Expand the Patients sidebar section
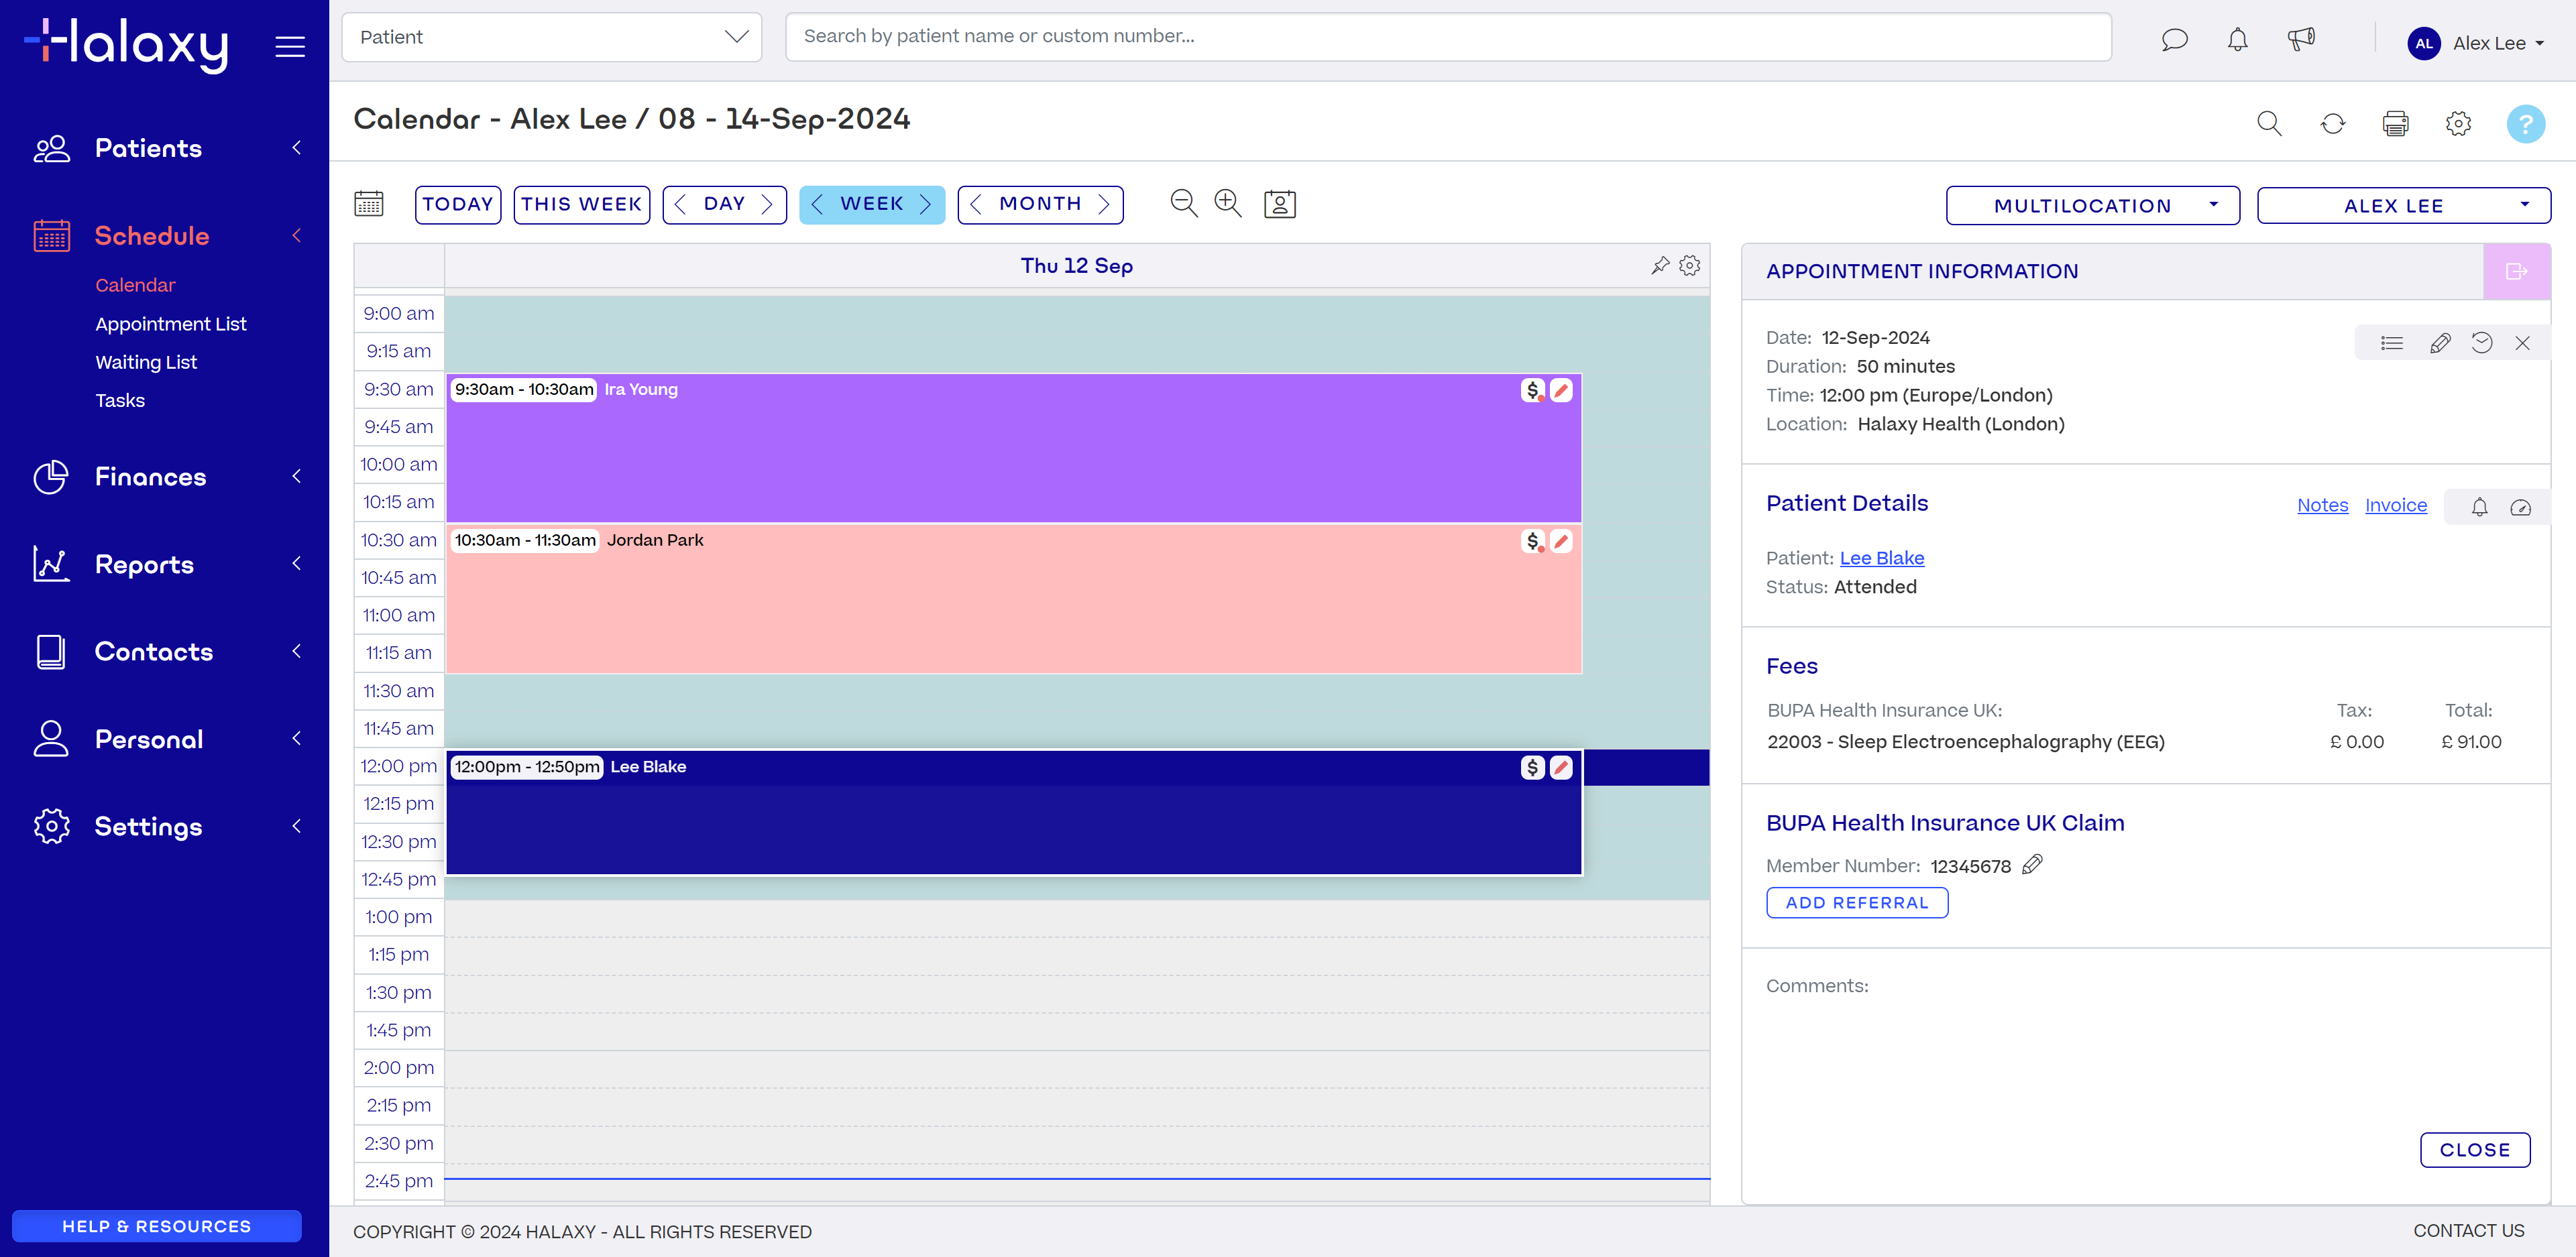The height and width of the screenshot is (1257, 2576). click(x=166, y=148)
